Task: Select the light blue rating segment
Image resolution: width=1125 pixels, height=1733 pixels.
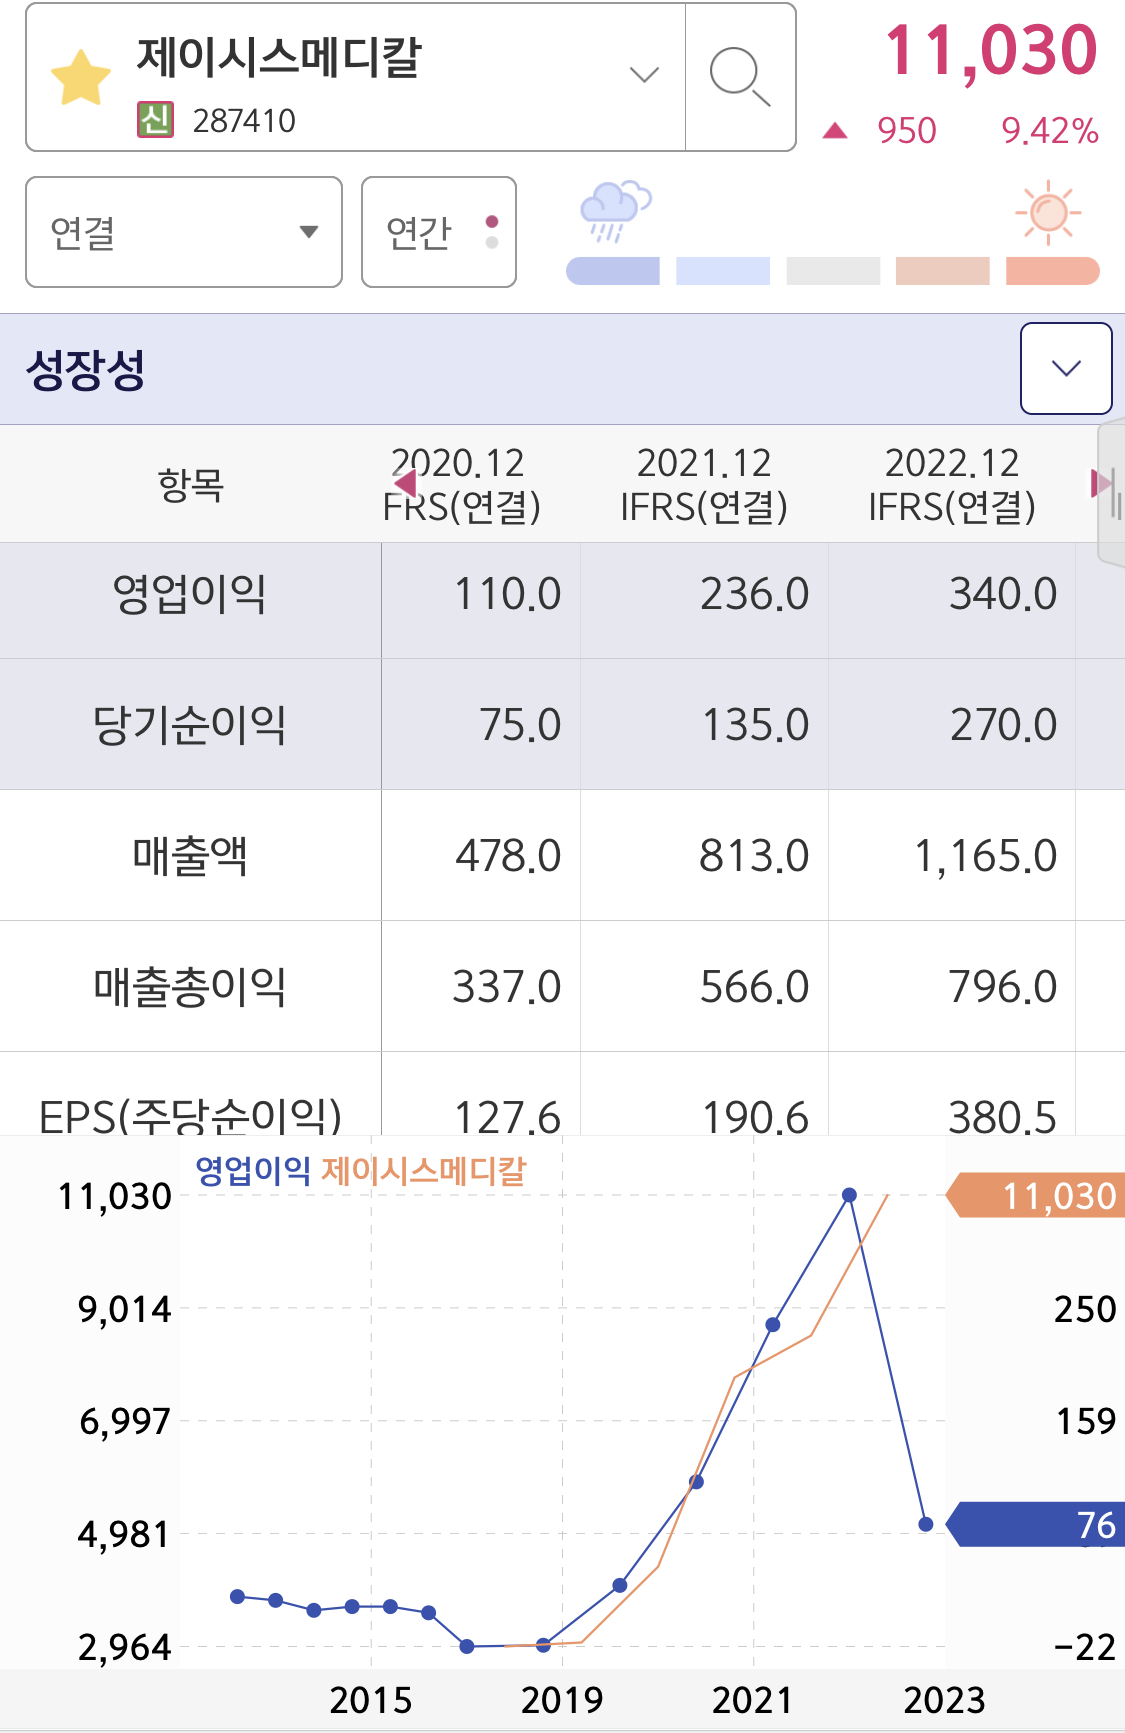Action: pyautogui.click(x=723, y=271)
